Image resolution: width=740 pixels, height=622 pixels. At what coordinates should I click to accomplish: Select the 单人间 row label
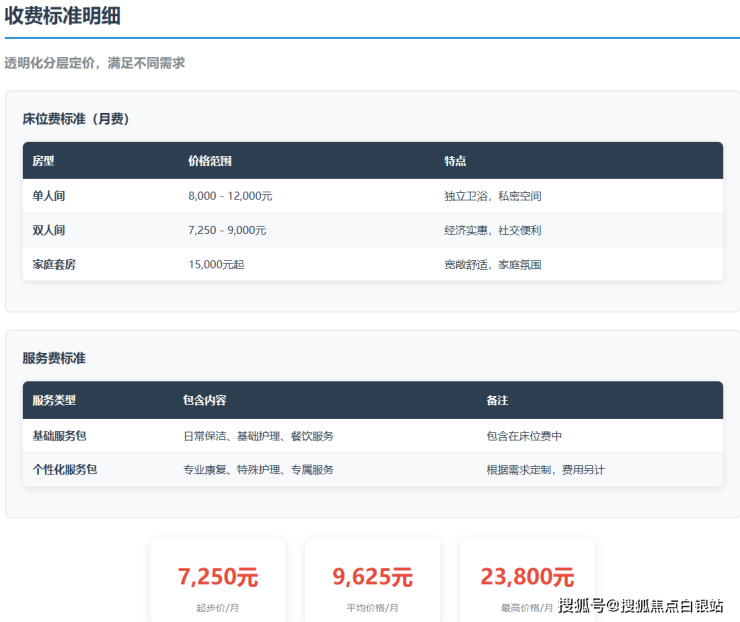click(49, 196)
